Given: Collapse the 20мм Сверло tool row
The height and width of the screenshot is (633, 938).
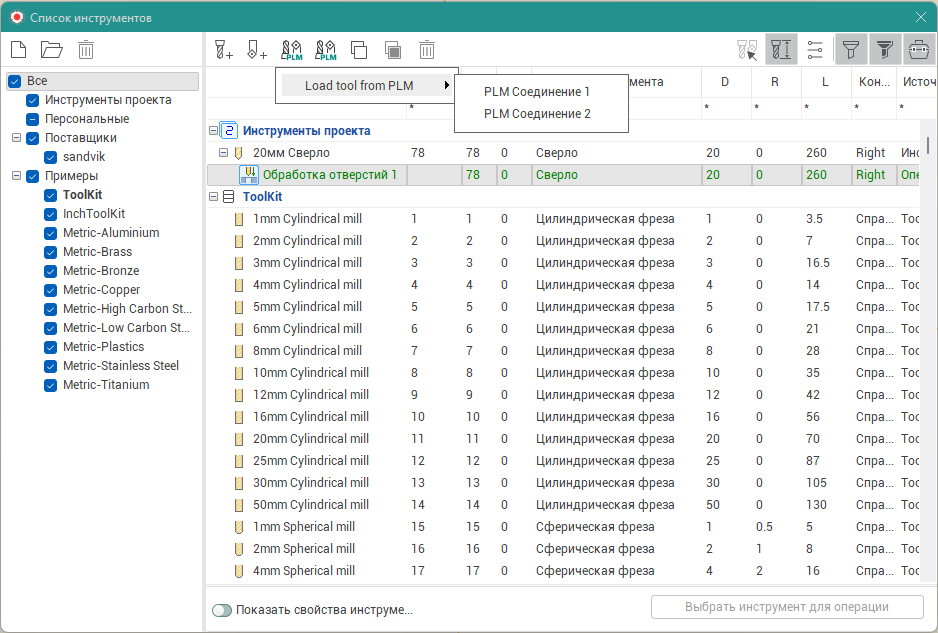Looking at the screenshot, I should click(x=223, y=153).
